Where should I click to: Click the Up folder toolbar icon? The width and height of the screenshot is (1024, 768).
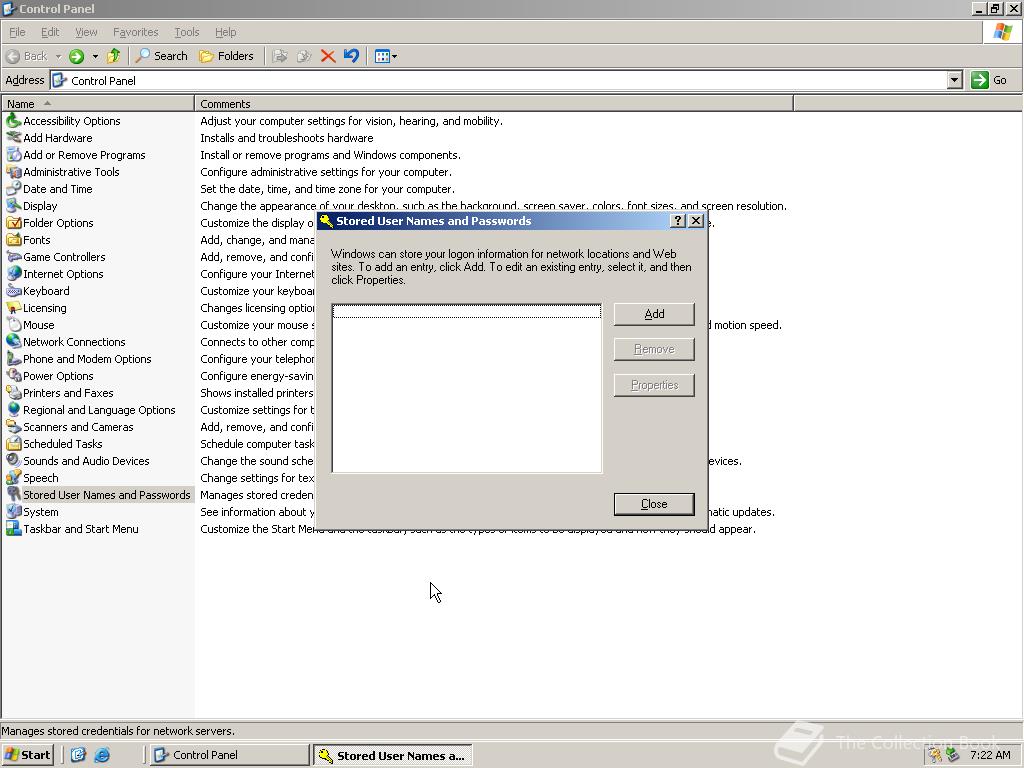coord(114,56)
